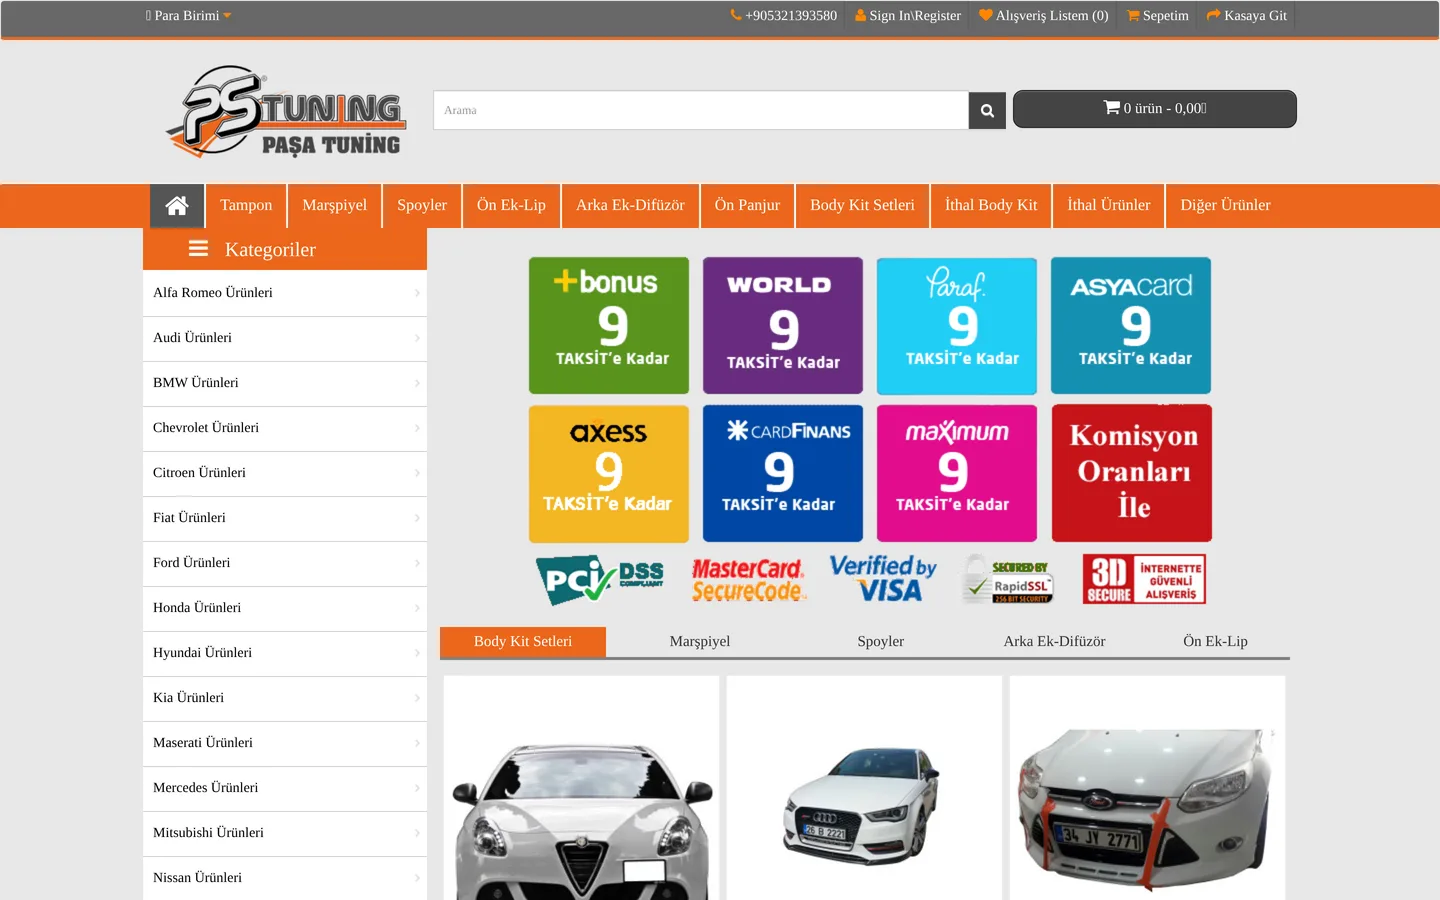Open Maserati Ürünleri category

tap(285, 743)
